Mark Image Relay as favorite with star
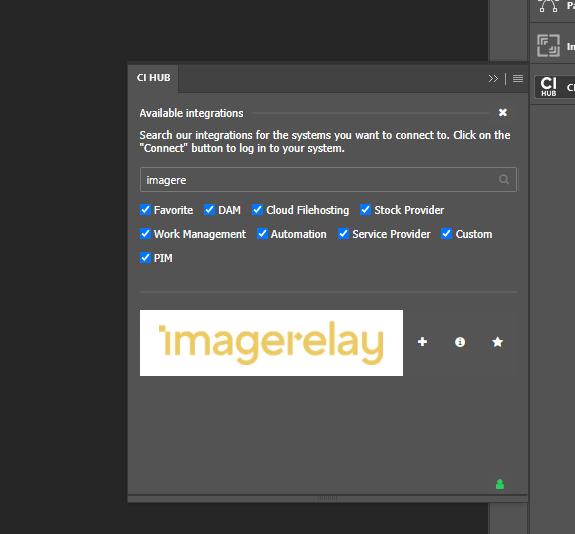 (497, 342)
